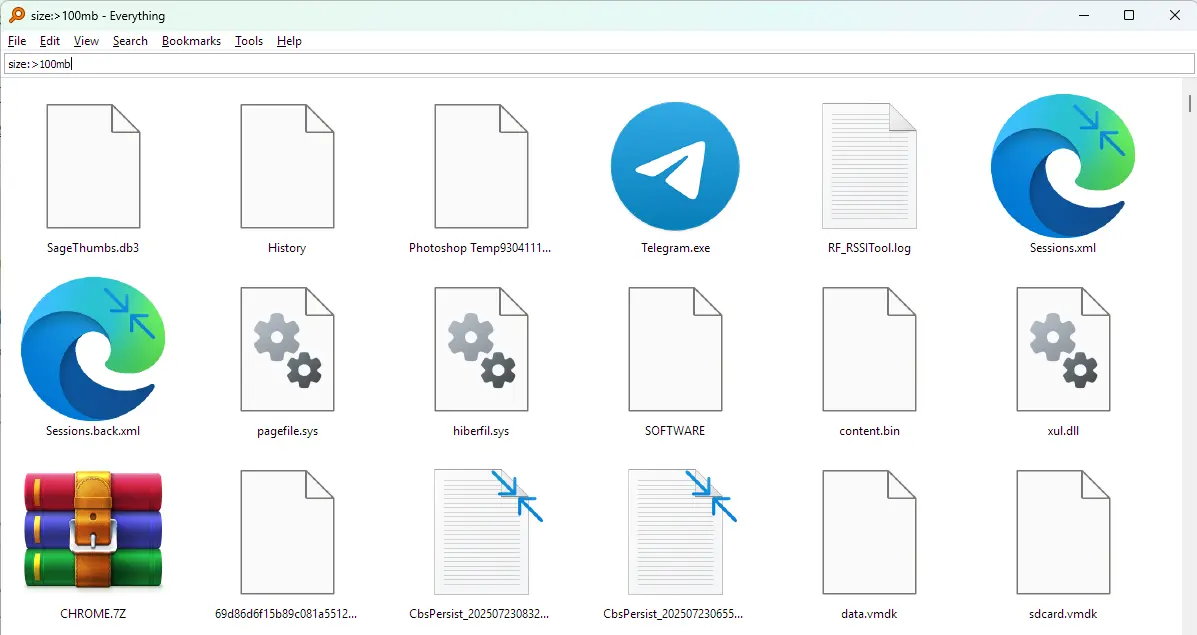Minimize the Everything window
Image resolution: width=1197 pixels, height=635 pixels.
1084,15
